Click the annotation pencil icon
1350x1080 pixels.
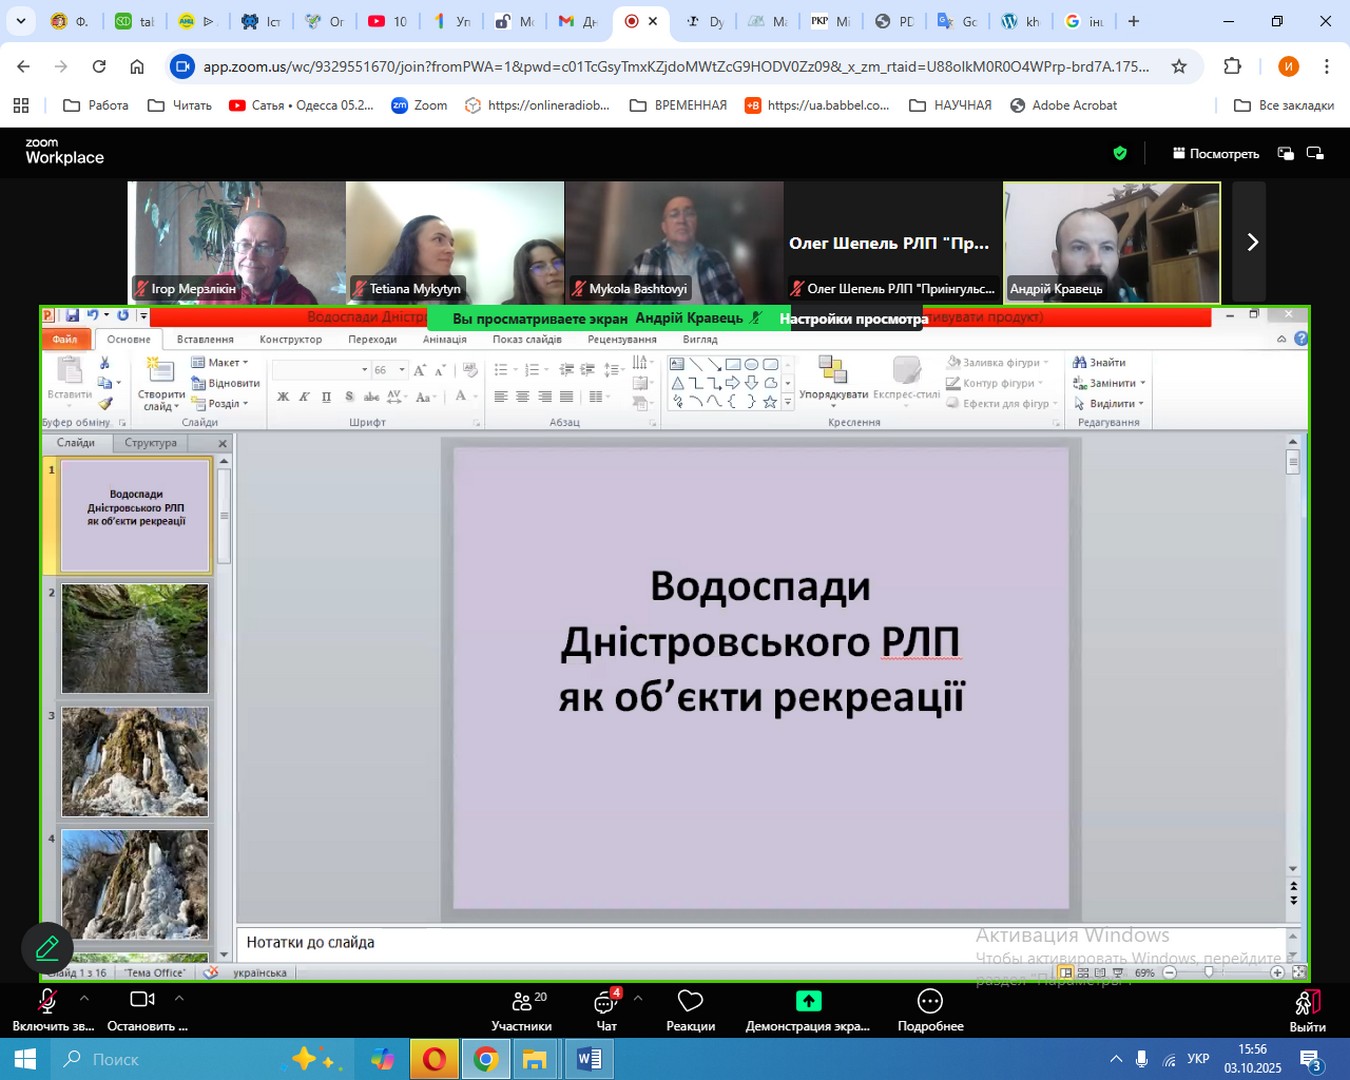pyautogui.click(x=47, y=947)
